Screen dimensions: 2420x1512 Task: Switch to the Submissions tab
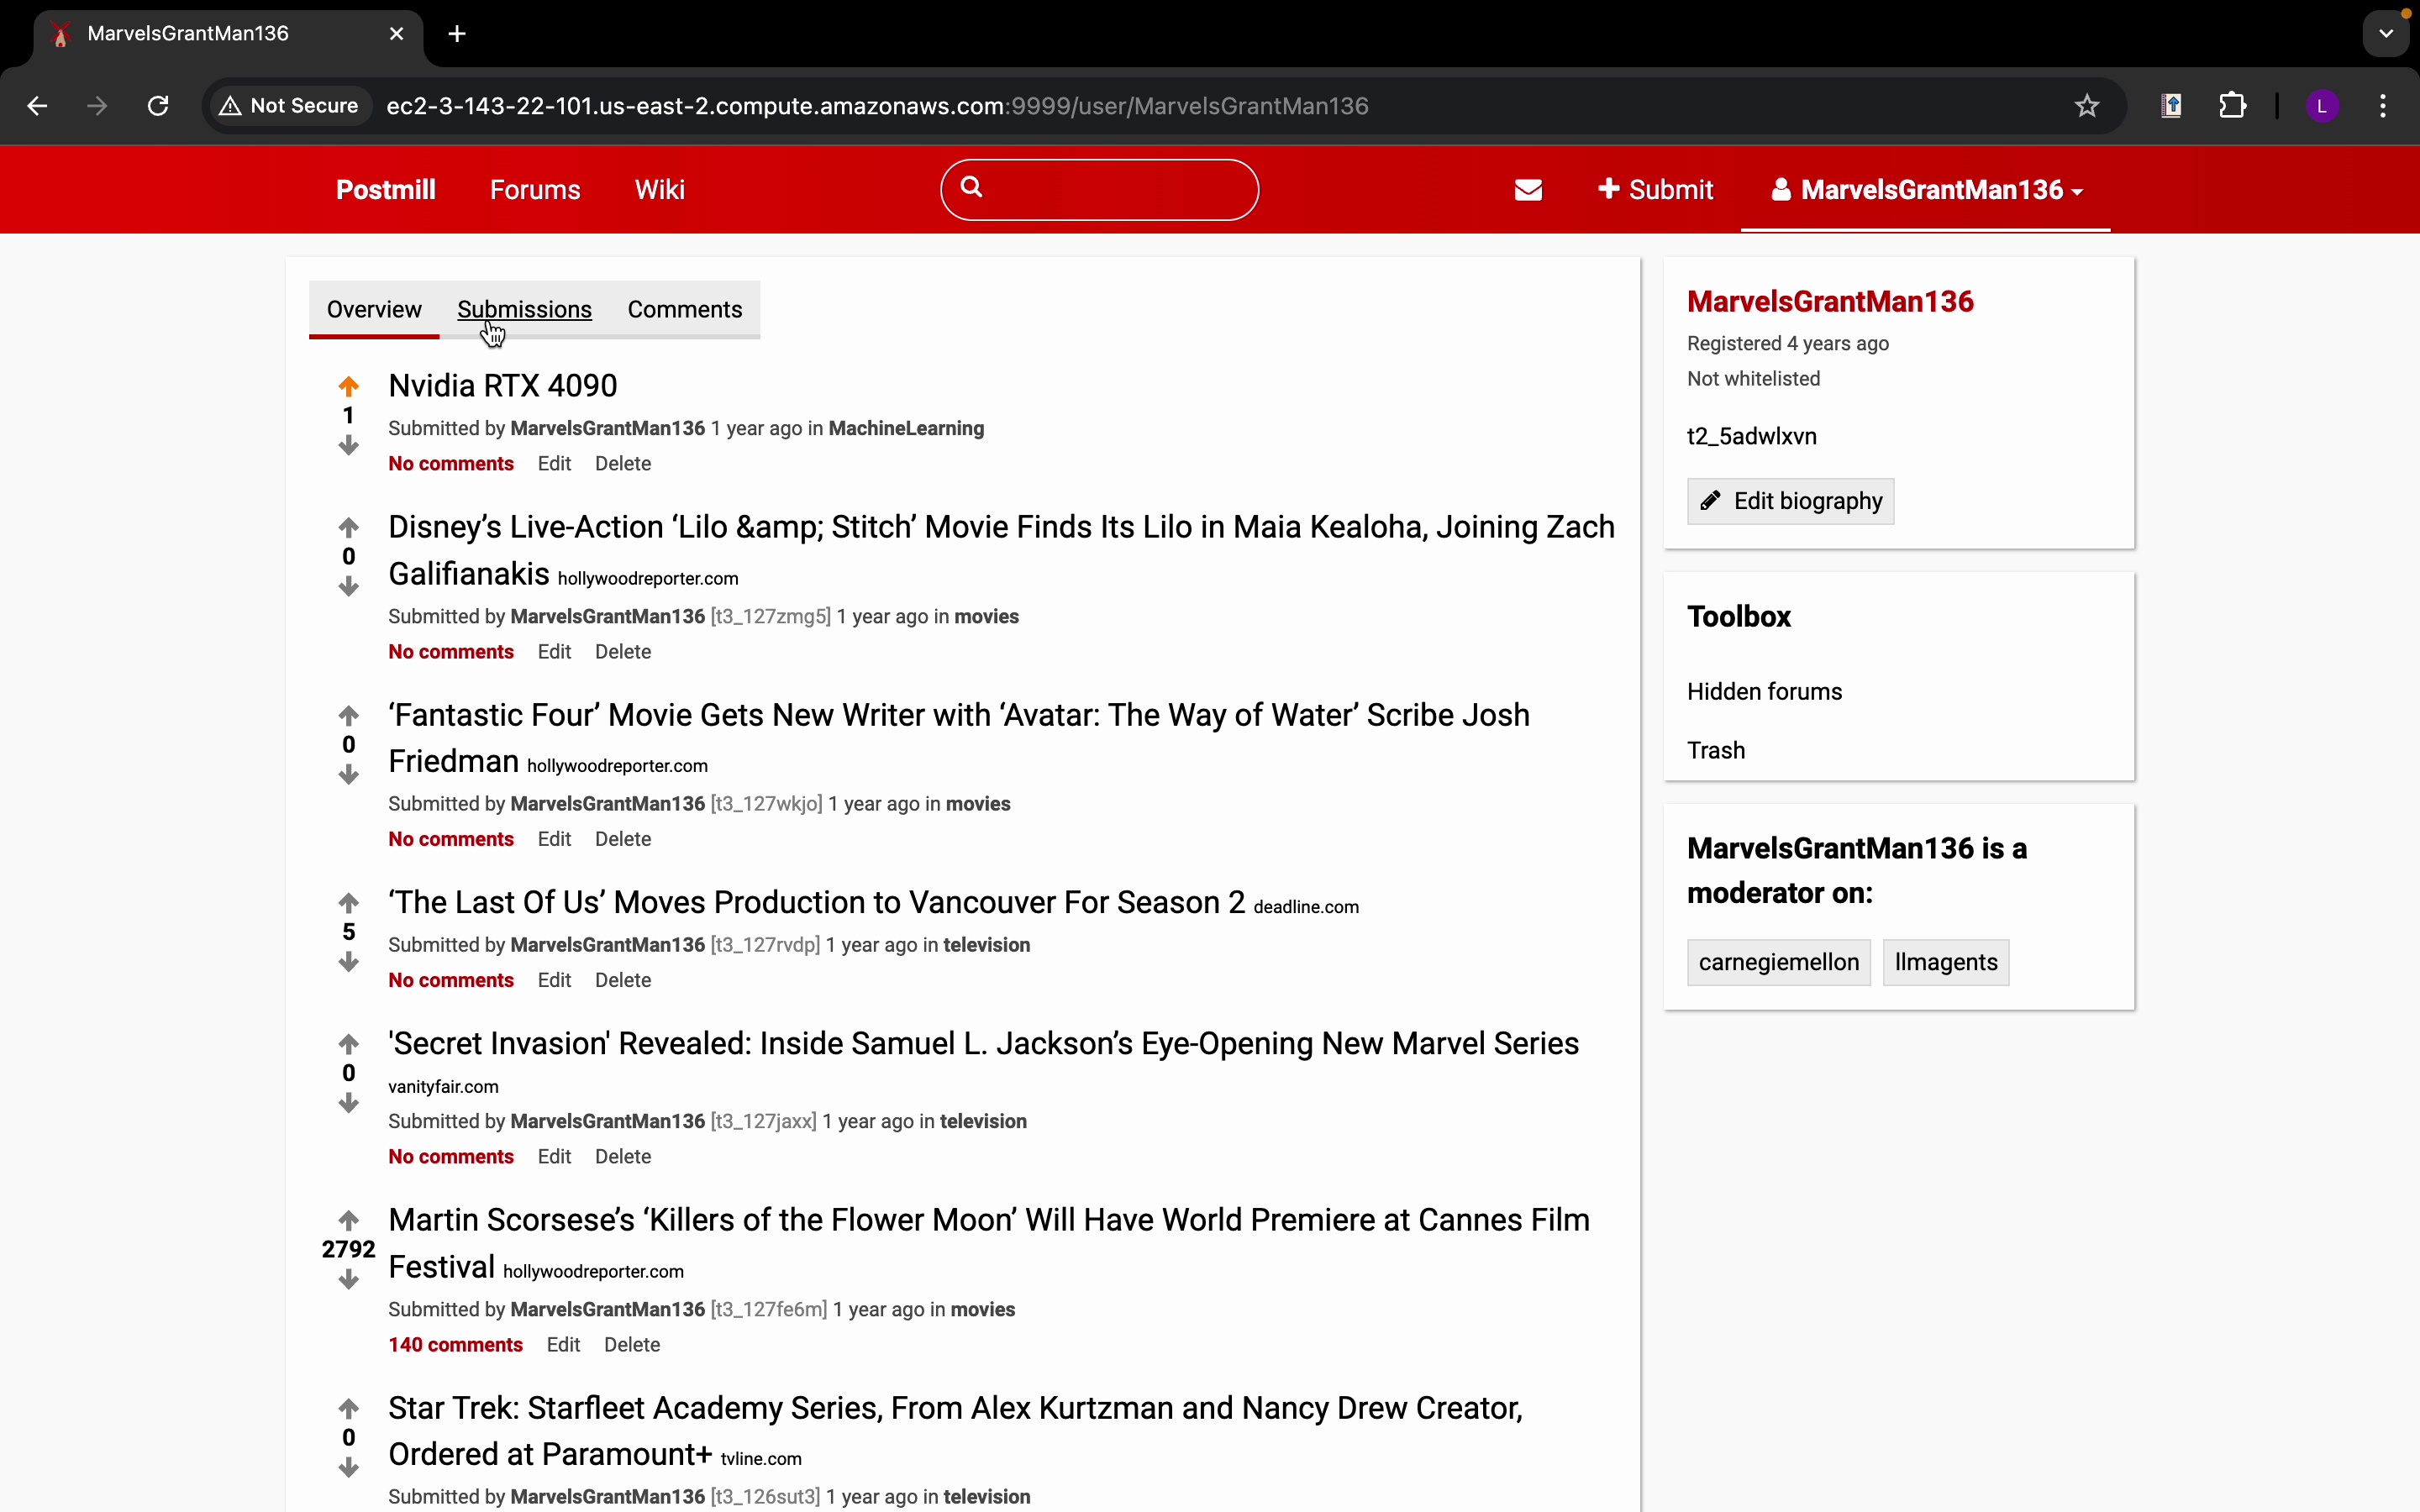(x=524, y=310)
